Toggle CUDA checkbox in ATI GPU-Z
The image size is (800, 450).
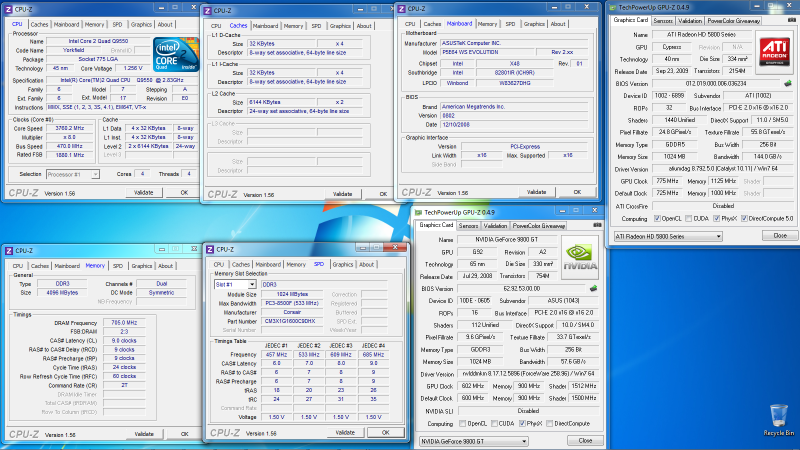(688, 218)
